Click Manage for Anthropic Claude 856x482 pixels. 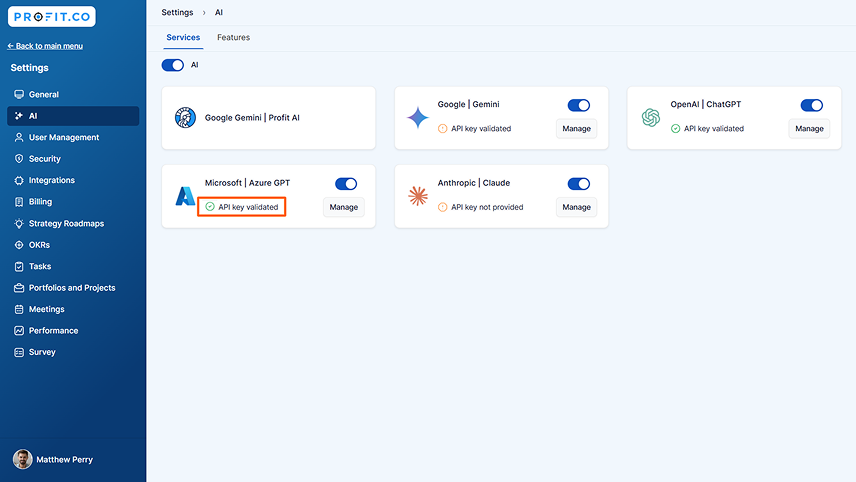[576, 207]
